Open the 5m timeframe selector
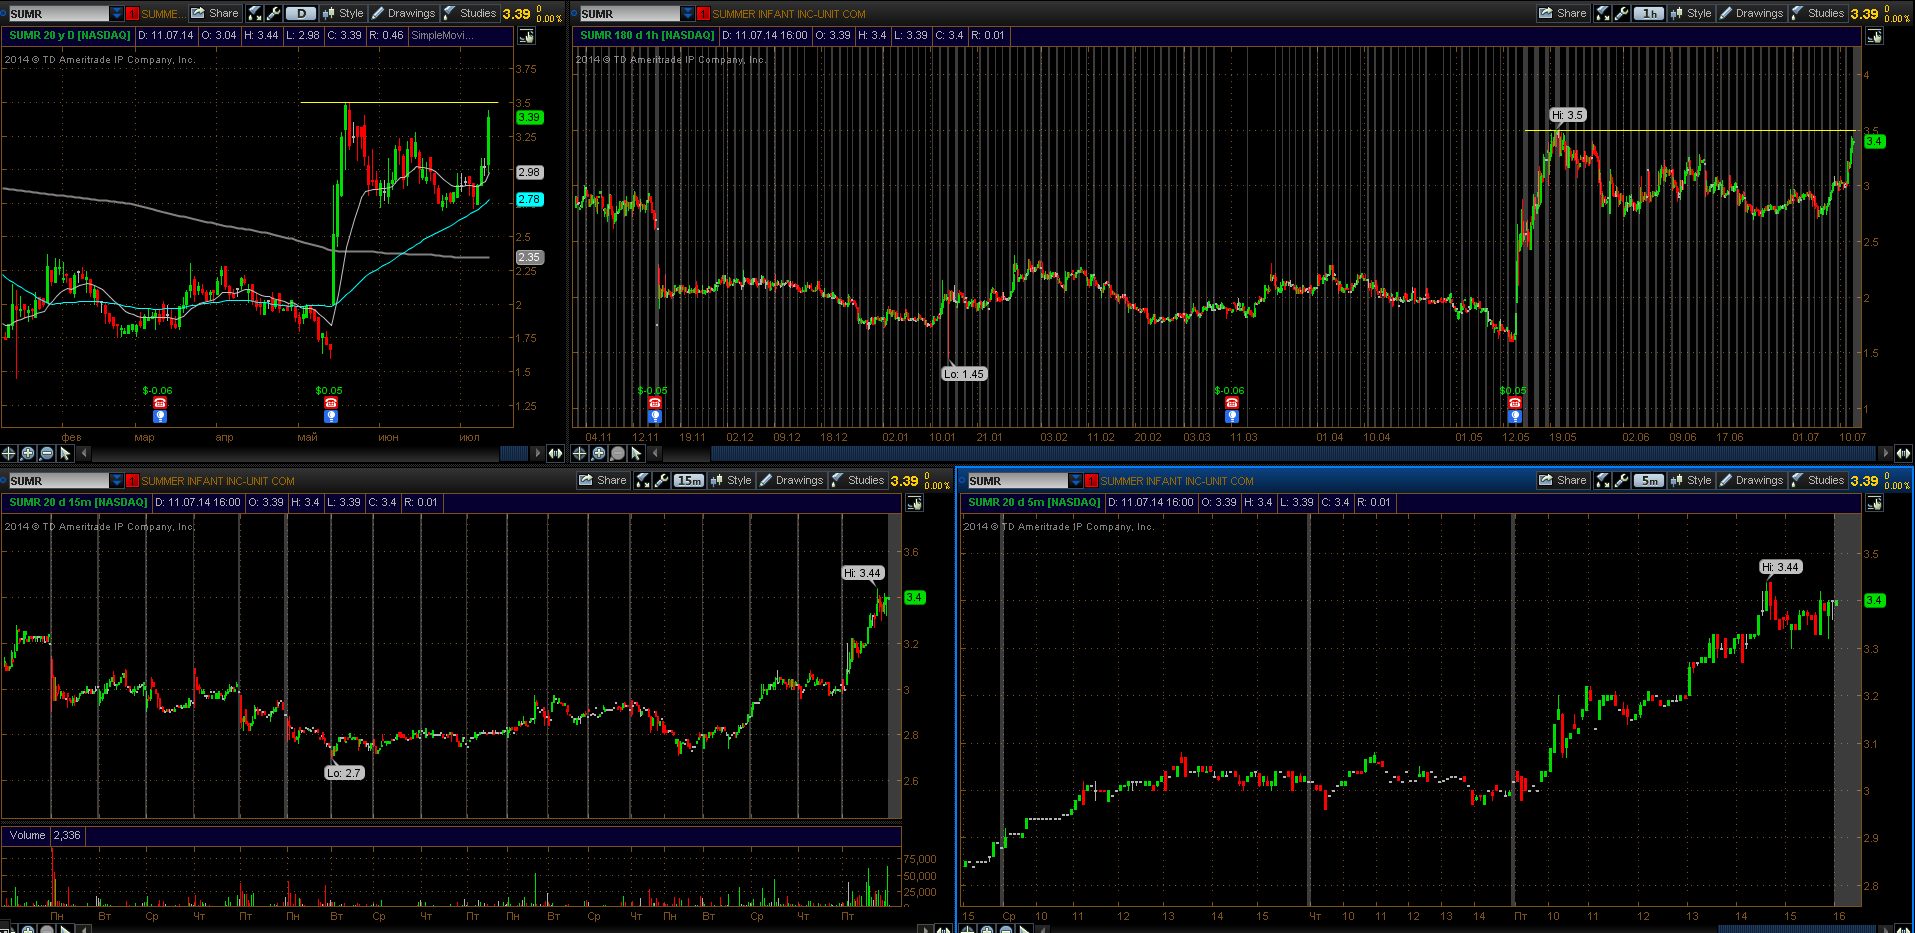The height and width of the screenshot is (933, 1915). [x=1650, y=480]
